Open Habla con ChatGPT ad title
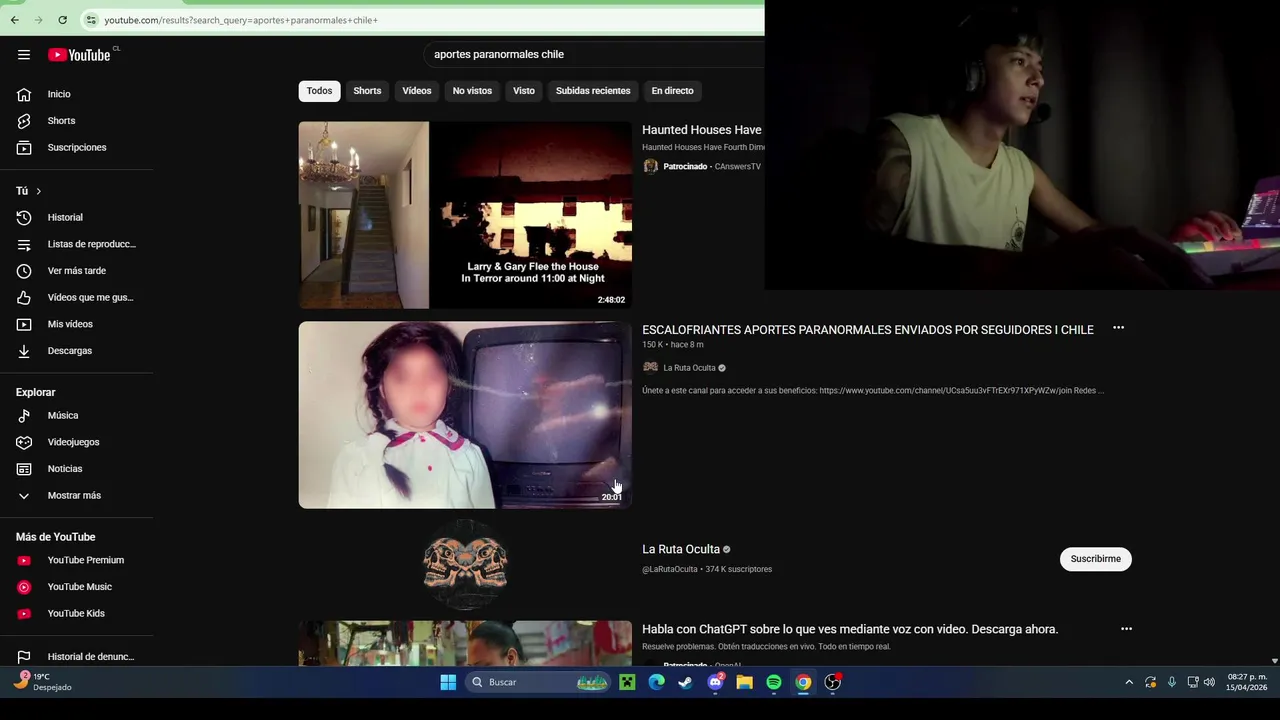1280x720 pixels. pos(850,629)
